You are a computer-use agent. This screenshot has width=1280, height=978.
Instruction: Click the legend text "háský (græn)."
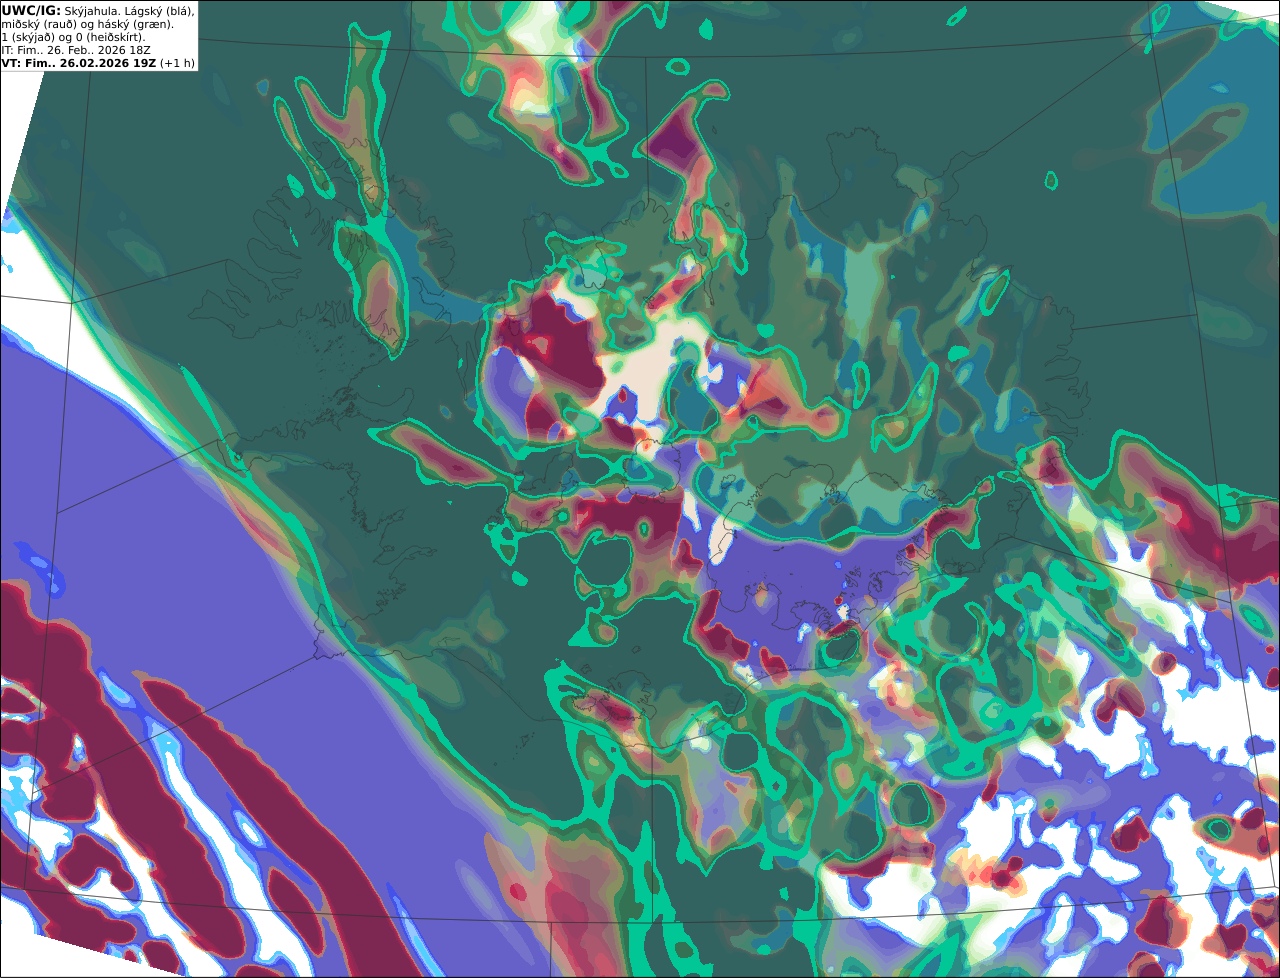tap(136, 24)
